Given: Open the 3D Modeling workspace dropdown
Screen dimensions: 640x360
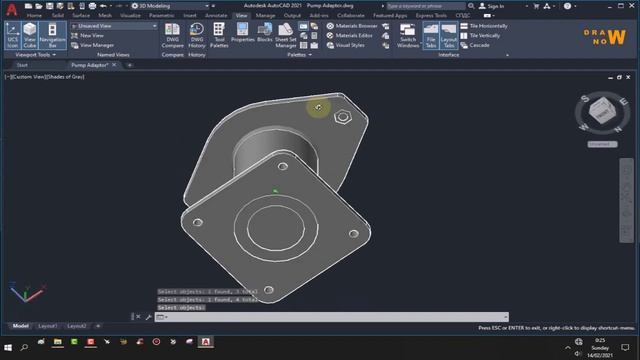Looking at the screenshot, I should [x=170, y=6].
